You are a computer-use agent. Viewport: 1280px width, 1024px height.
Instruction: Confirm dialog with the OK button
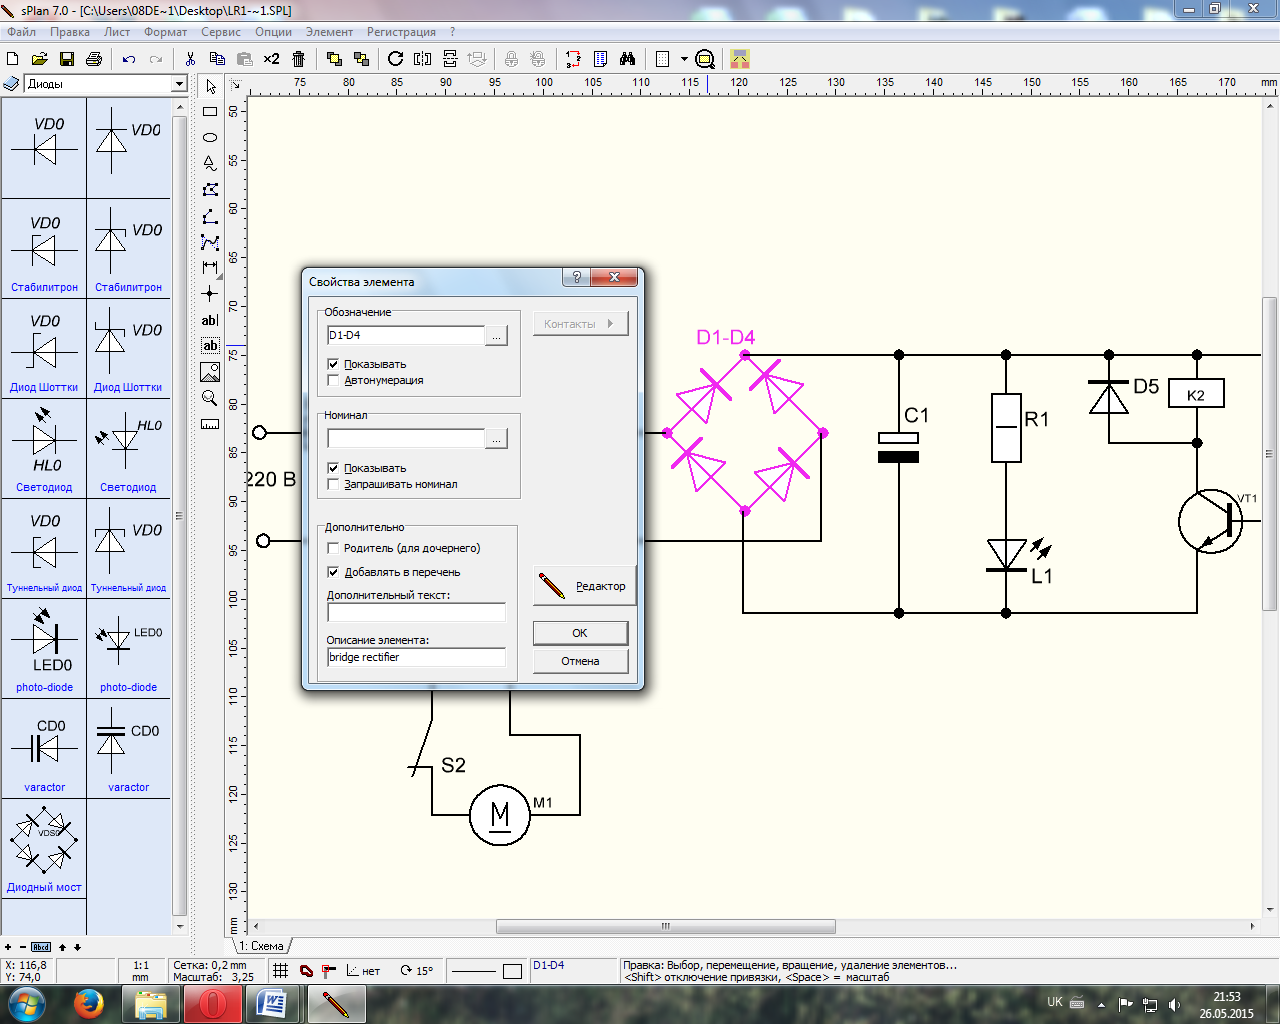pyautogui.click(x=580, y=633)
